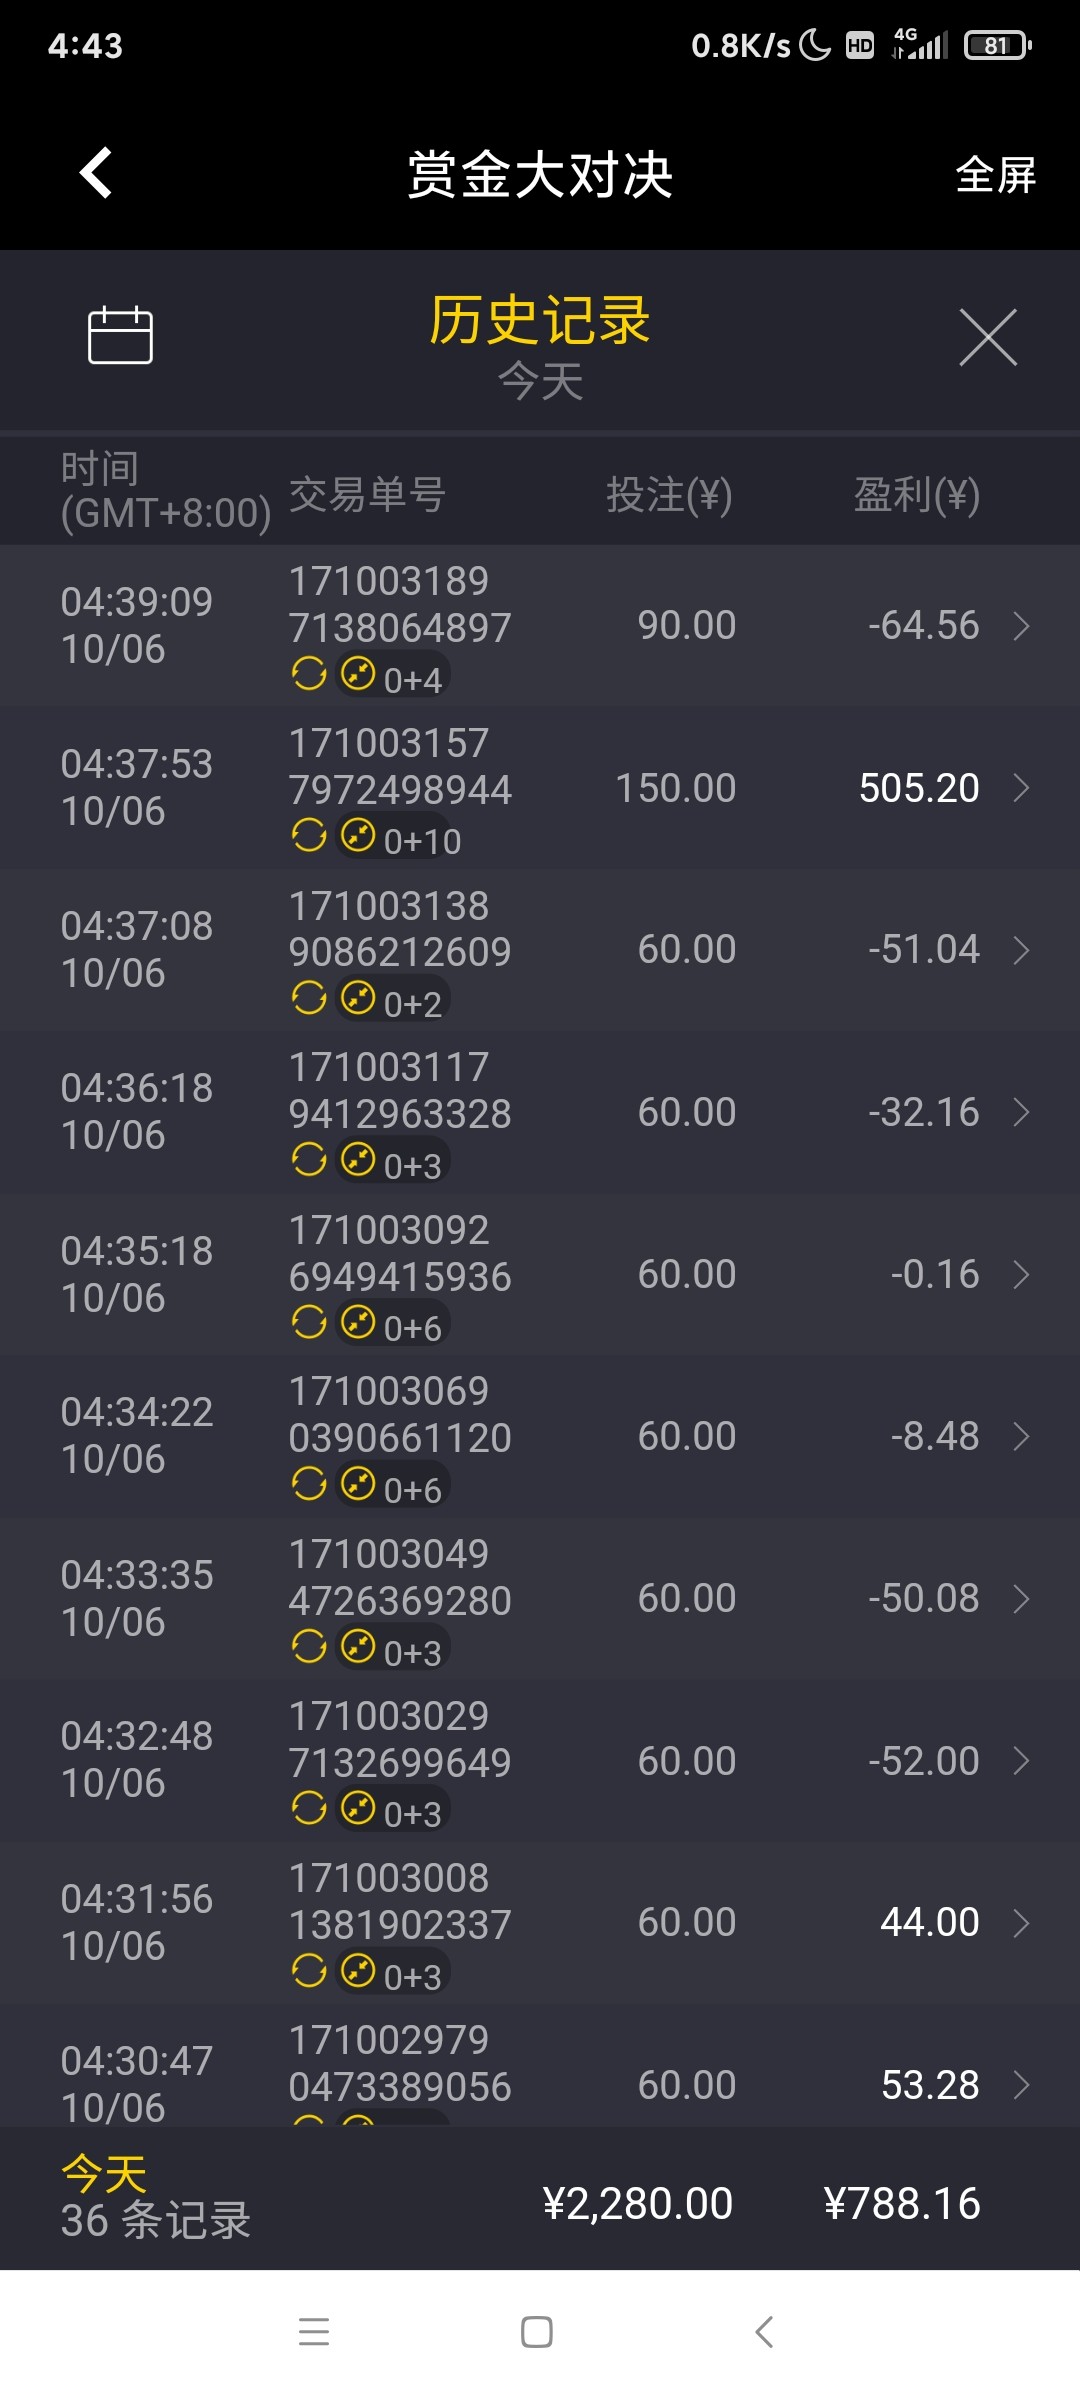This screenshot has width=1080, height=2400.
Task: Tap transaction number 1710031389086212609
Action: pyautogui.click(x=399, y=929)
